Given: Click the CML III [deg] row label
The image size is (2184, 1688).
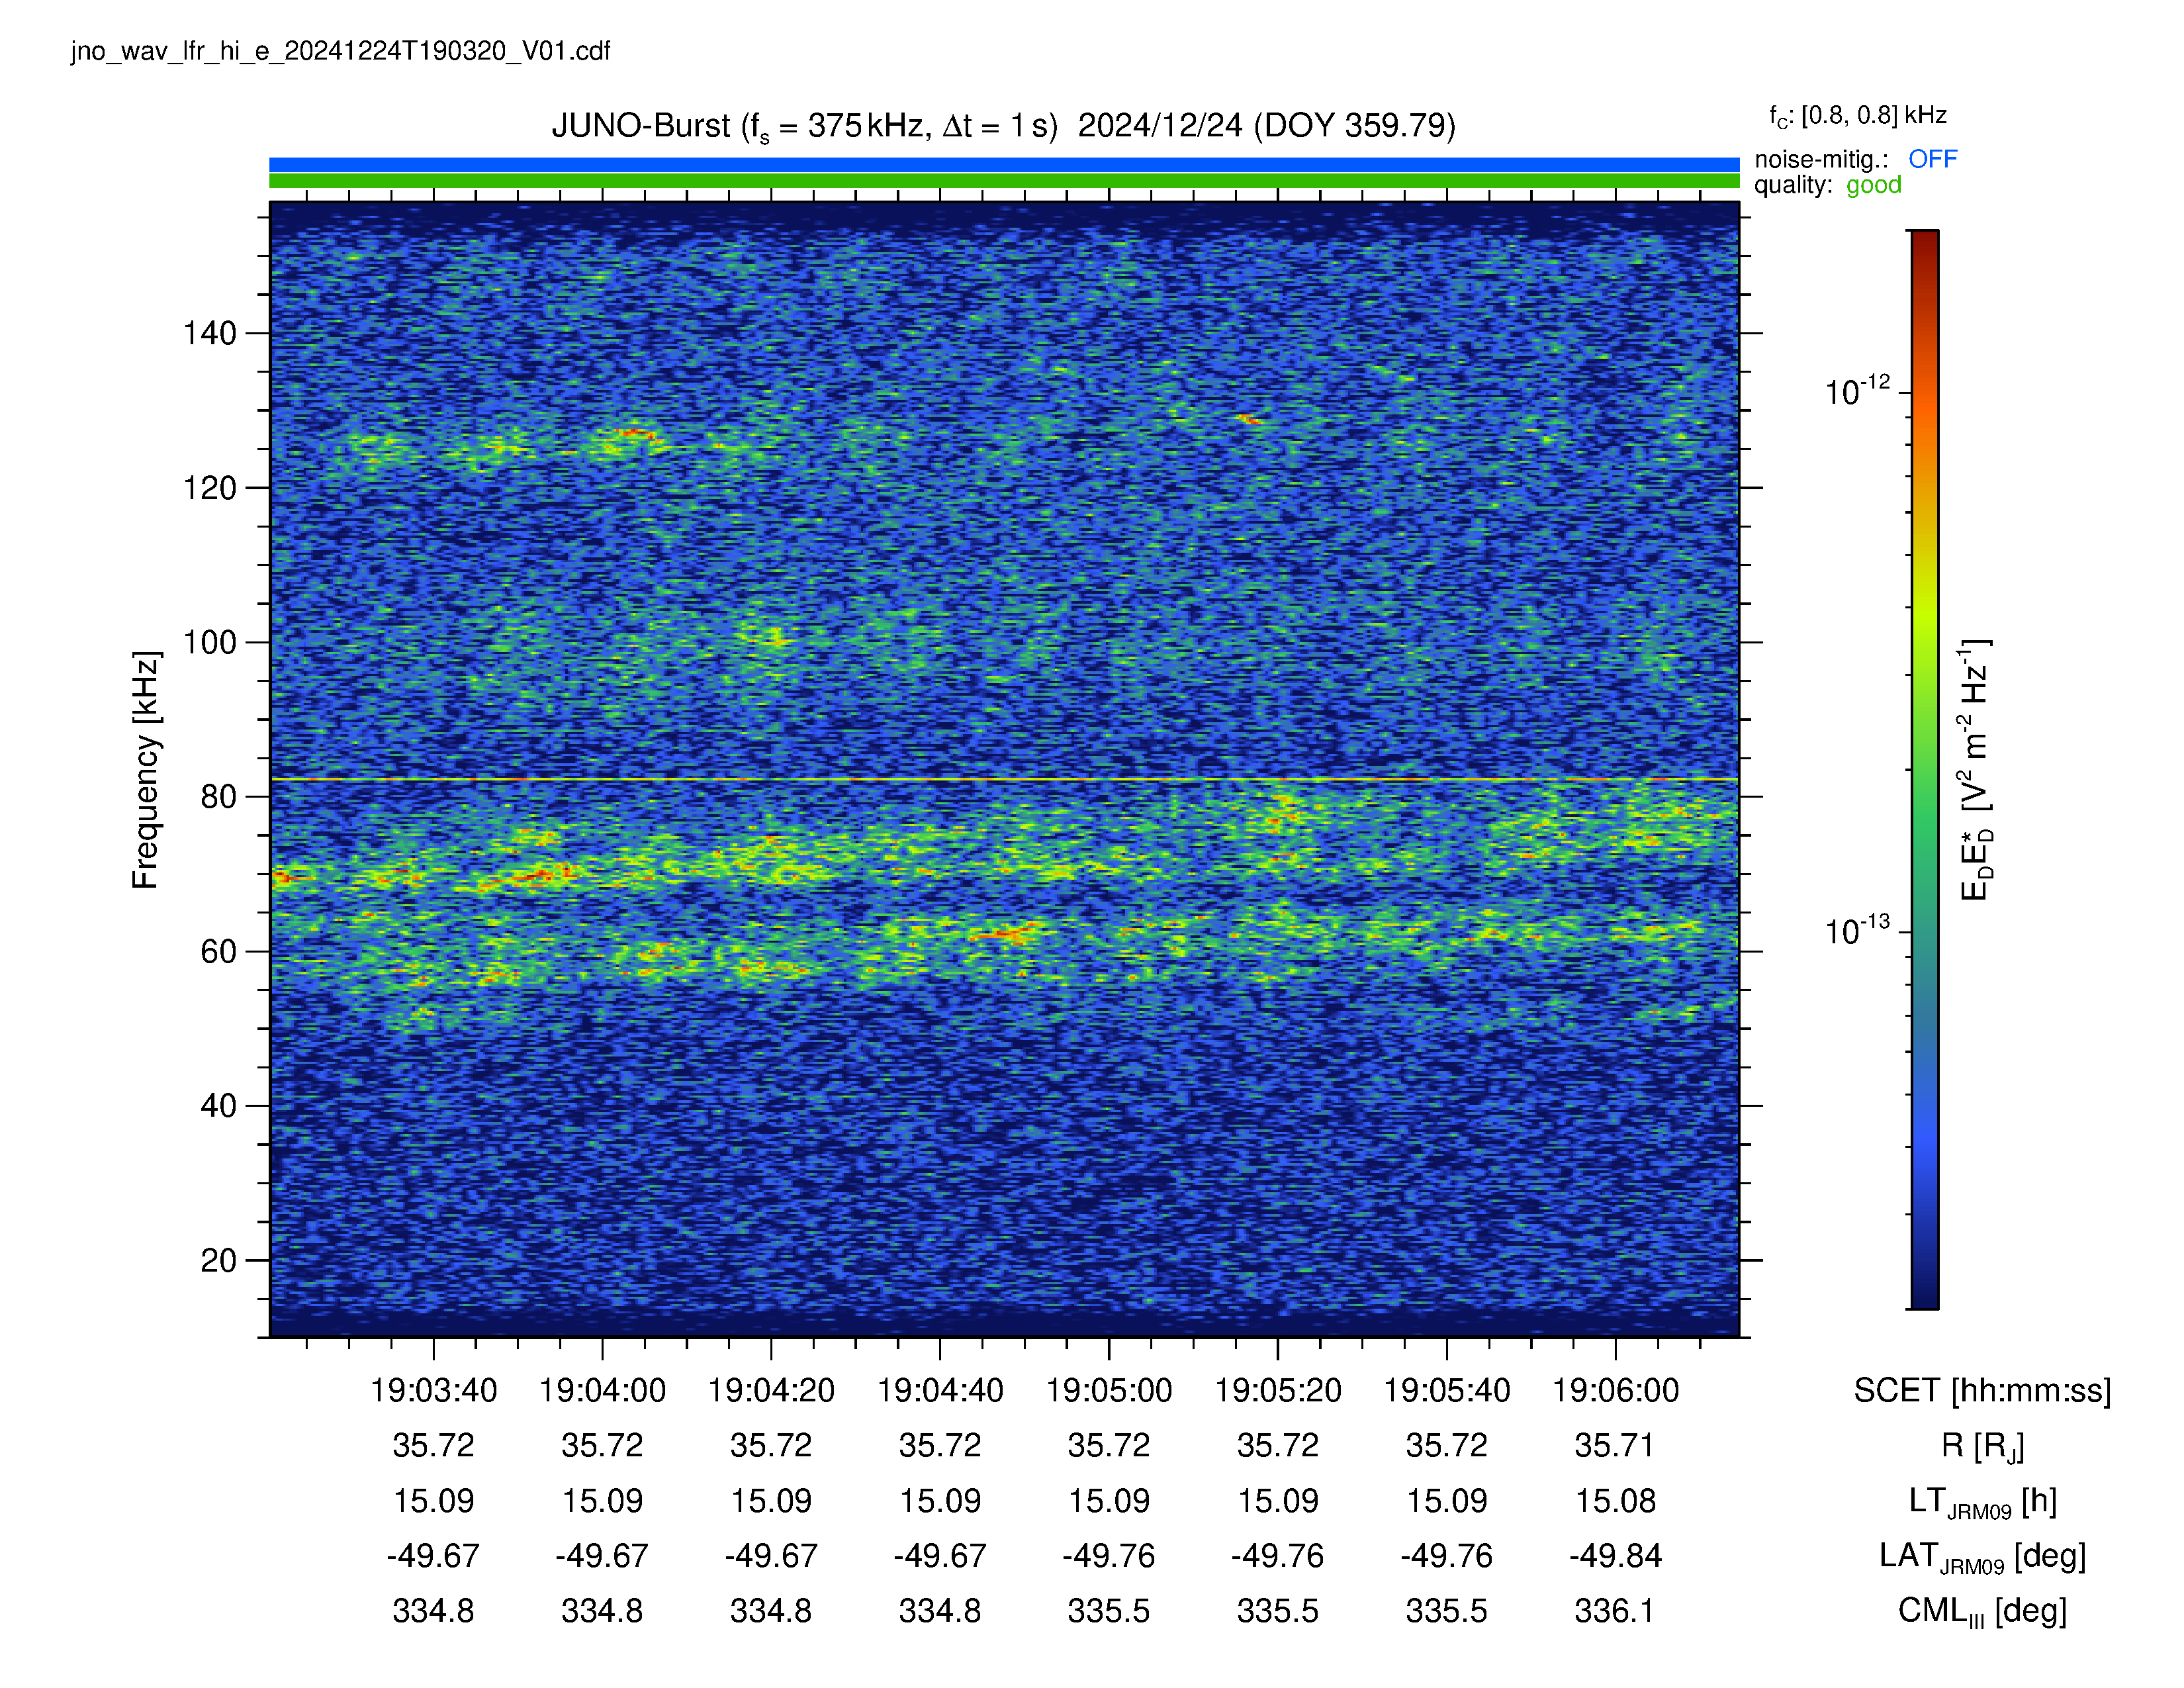Looking at the screenshot, I should tap(1982, 1611).
